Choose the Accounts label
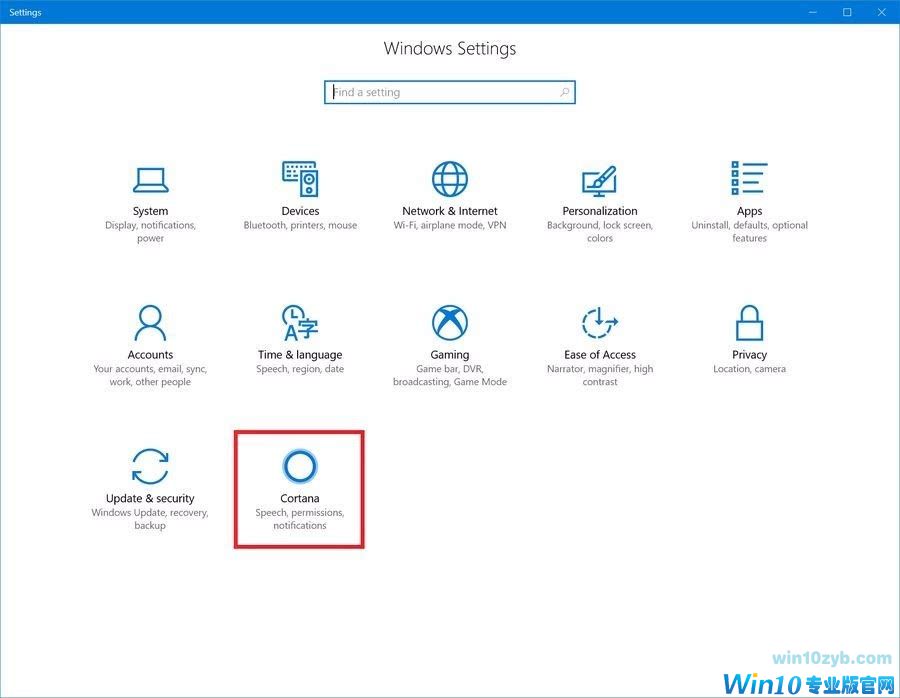The width and height of the screenshot is (900, 698). click(150, 355)
